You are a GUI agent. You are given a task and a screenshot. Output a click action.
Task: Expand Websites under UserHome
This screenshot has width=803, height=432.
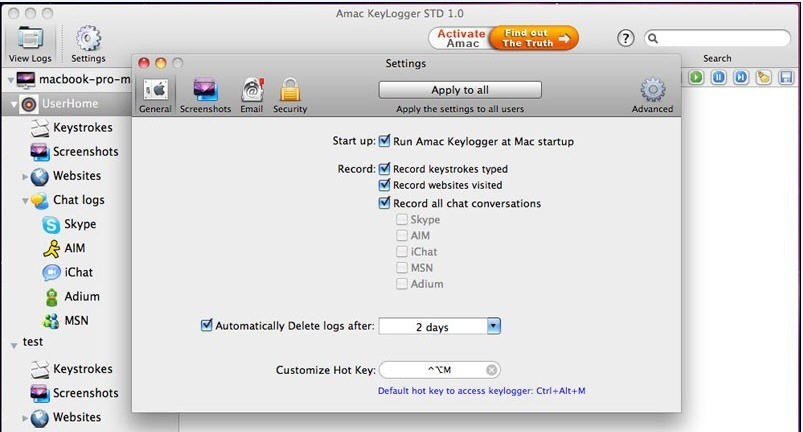[x=25, y=177]
